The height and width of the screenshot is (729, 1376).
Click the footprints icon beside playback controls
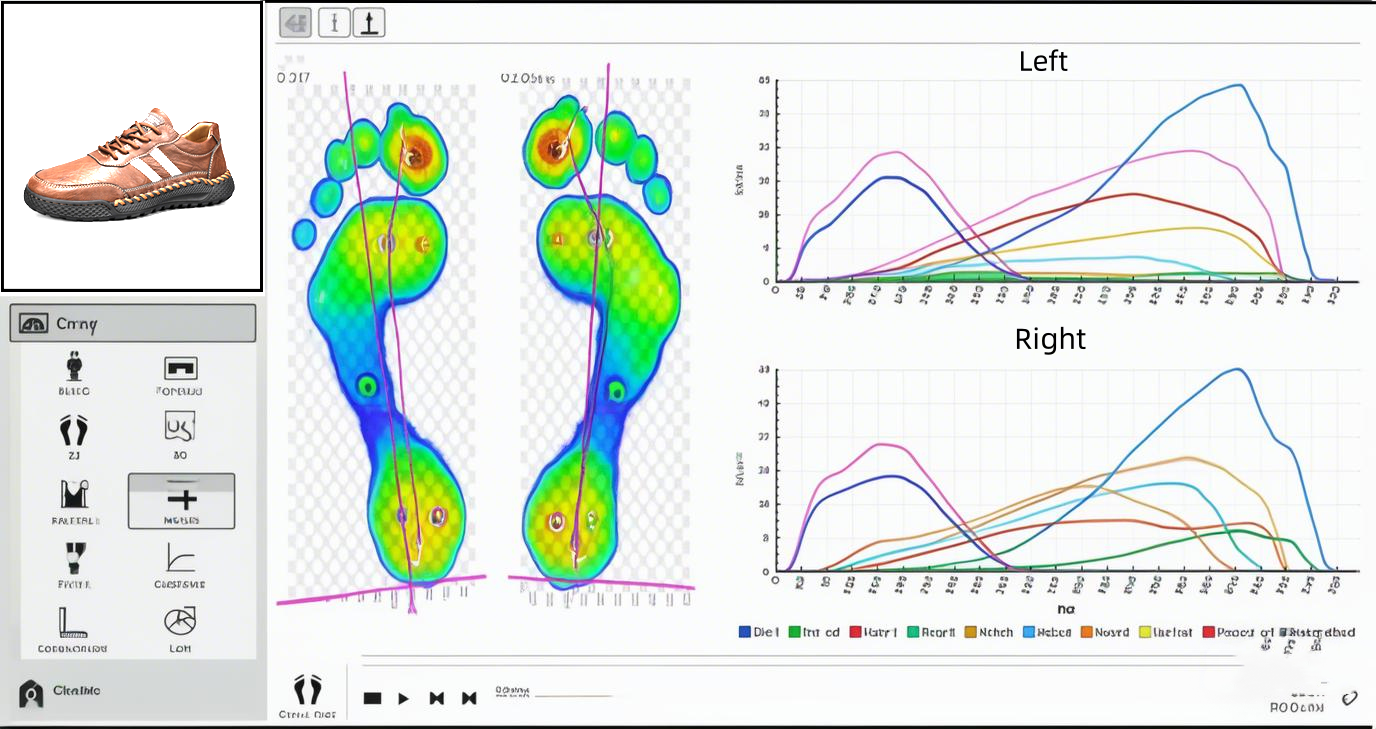coord(308,690)
